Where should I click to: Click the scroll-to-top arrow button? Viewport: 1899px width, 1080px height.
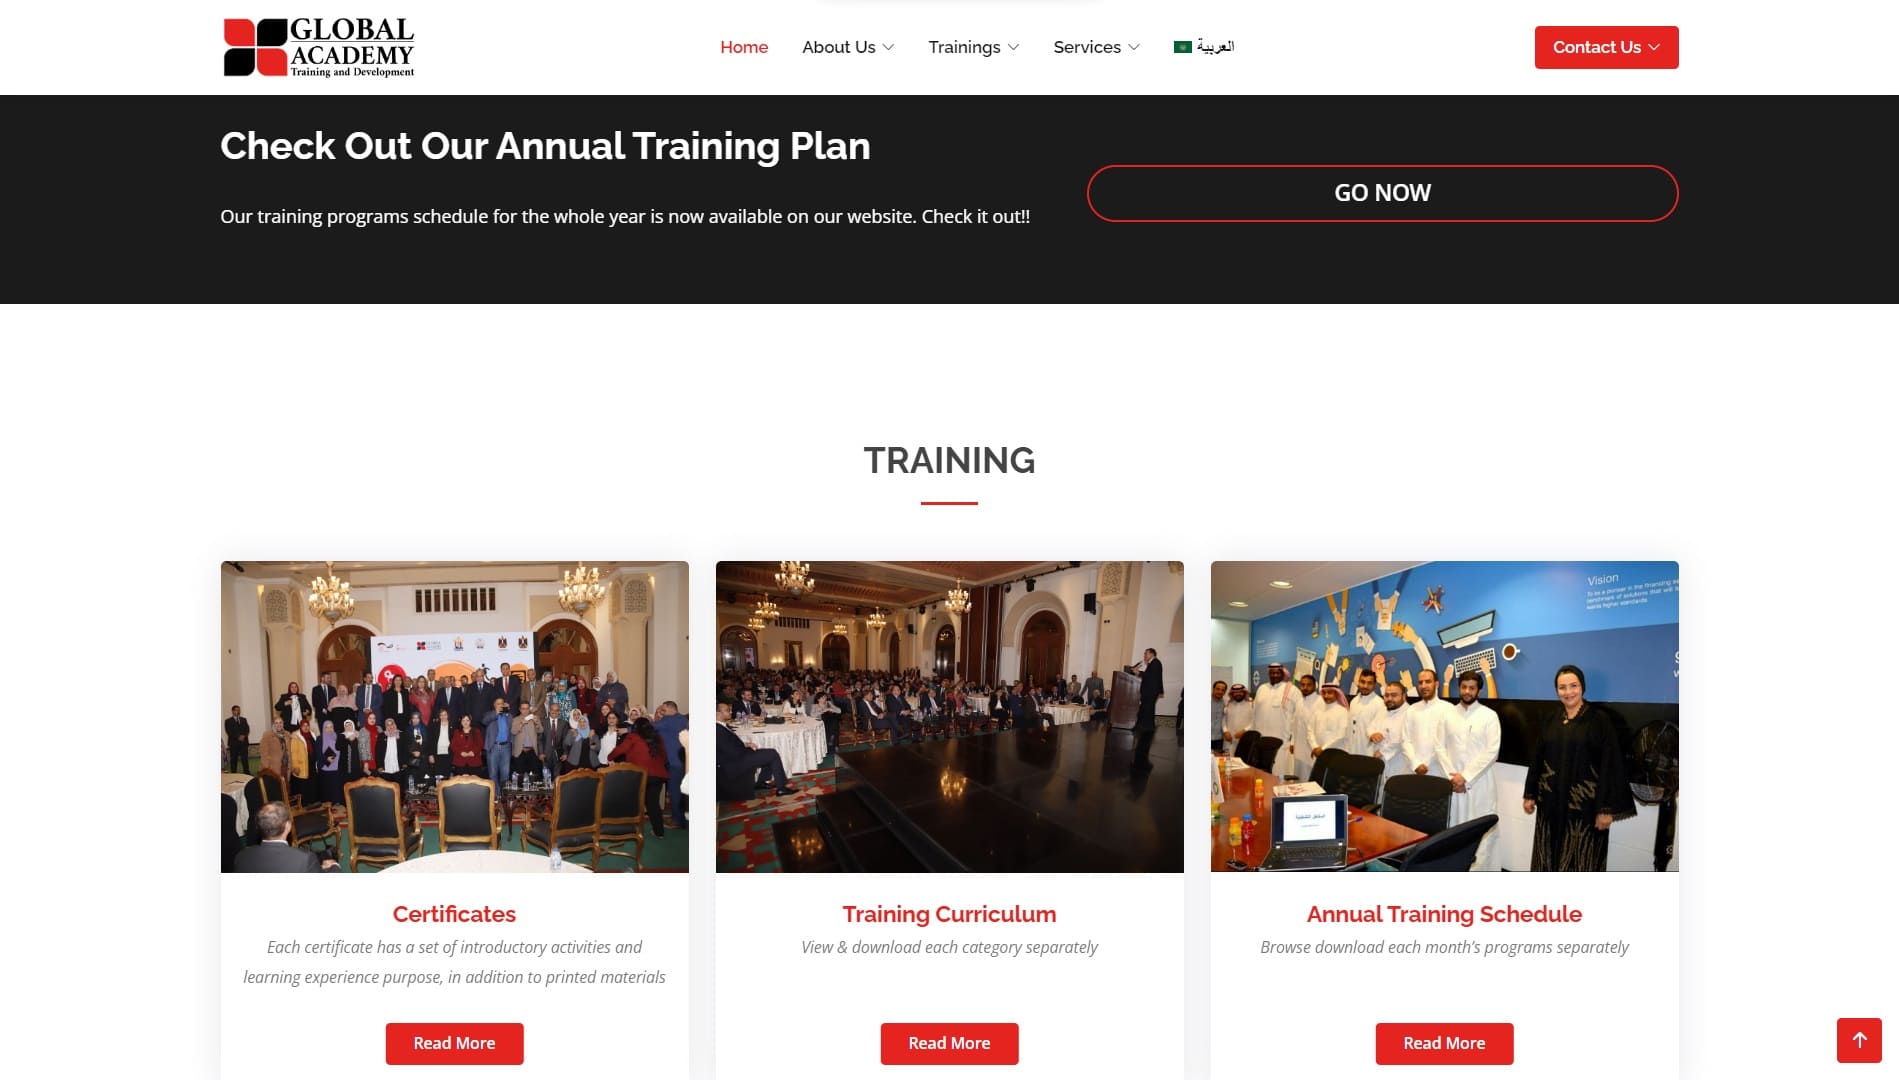(x=1859, y=1040)
